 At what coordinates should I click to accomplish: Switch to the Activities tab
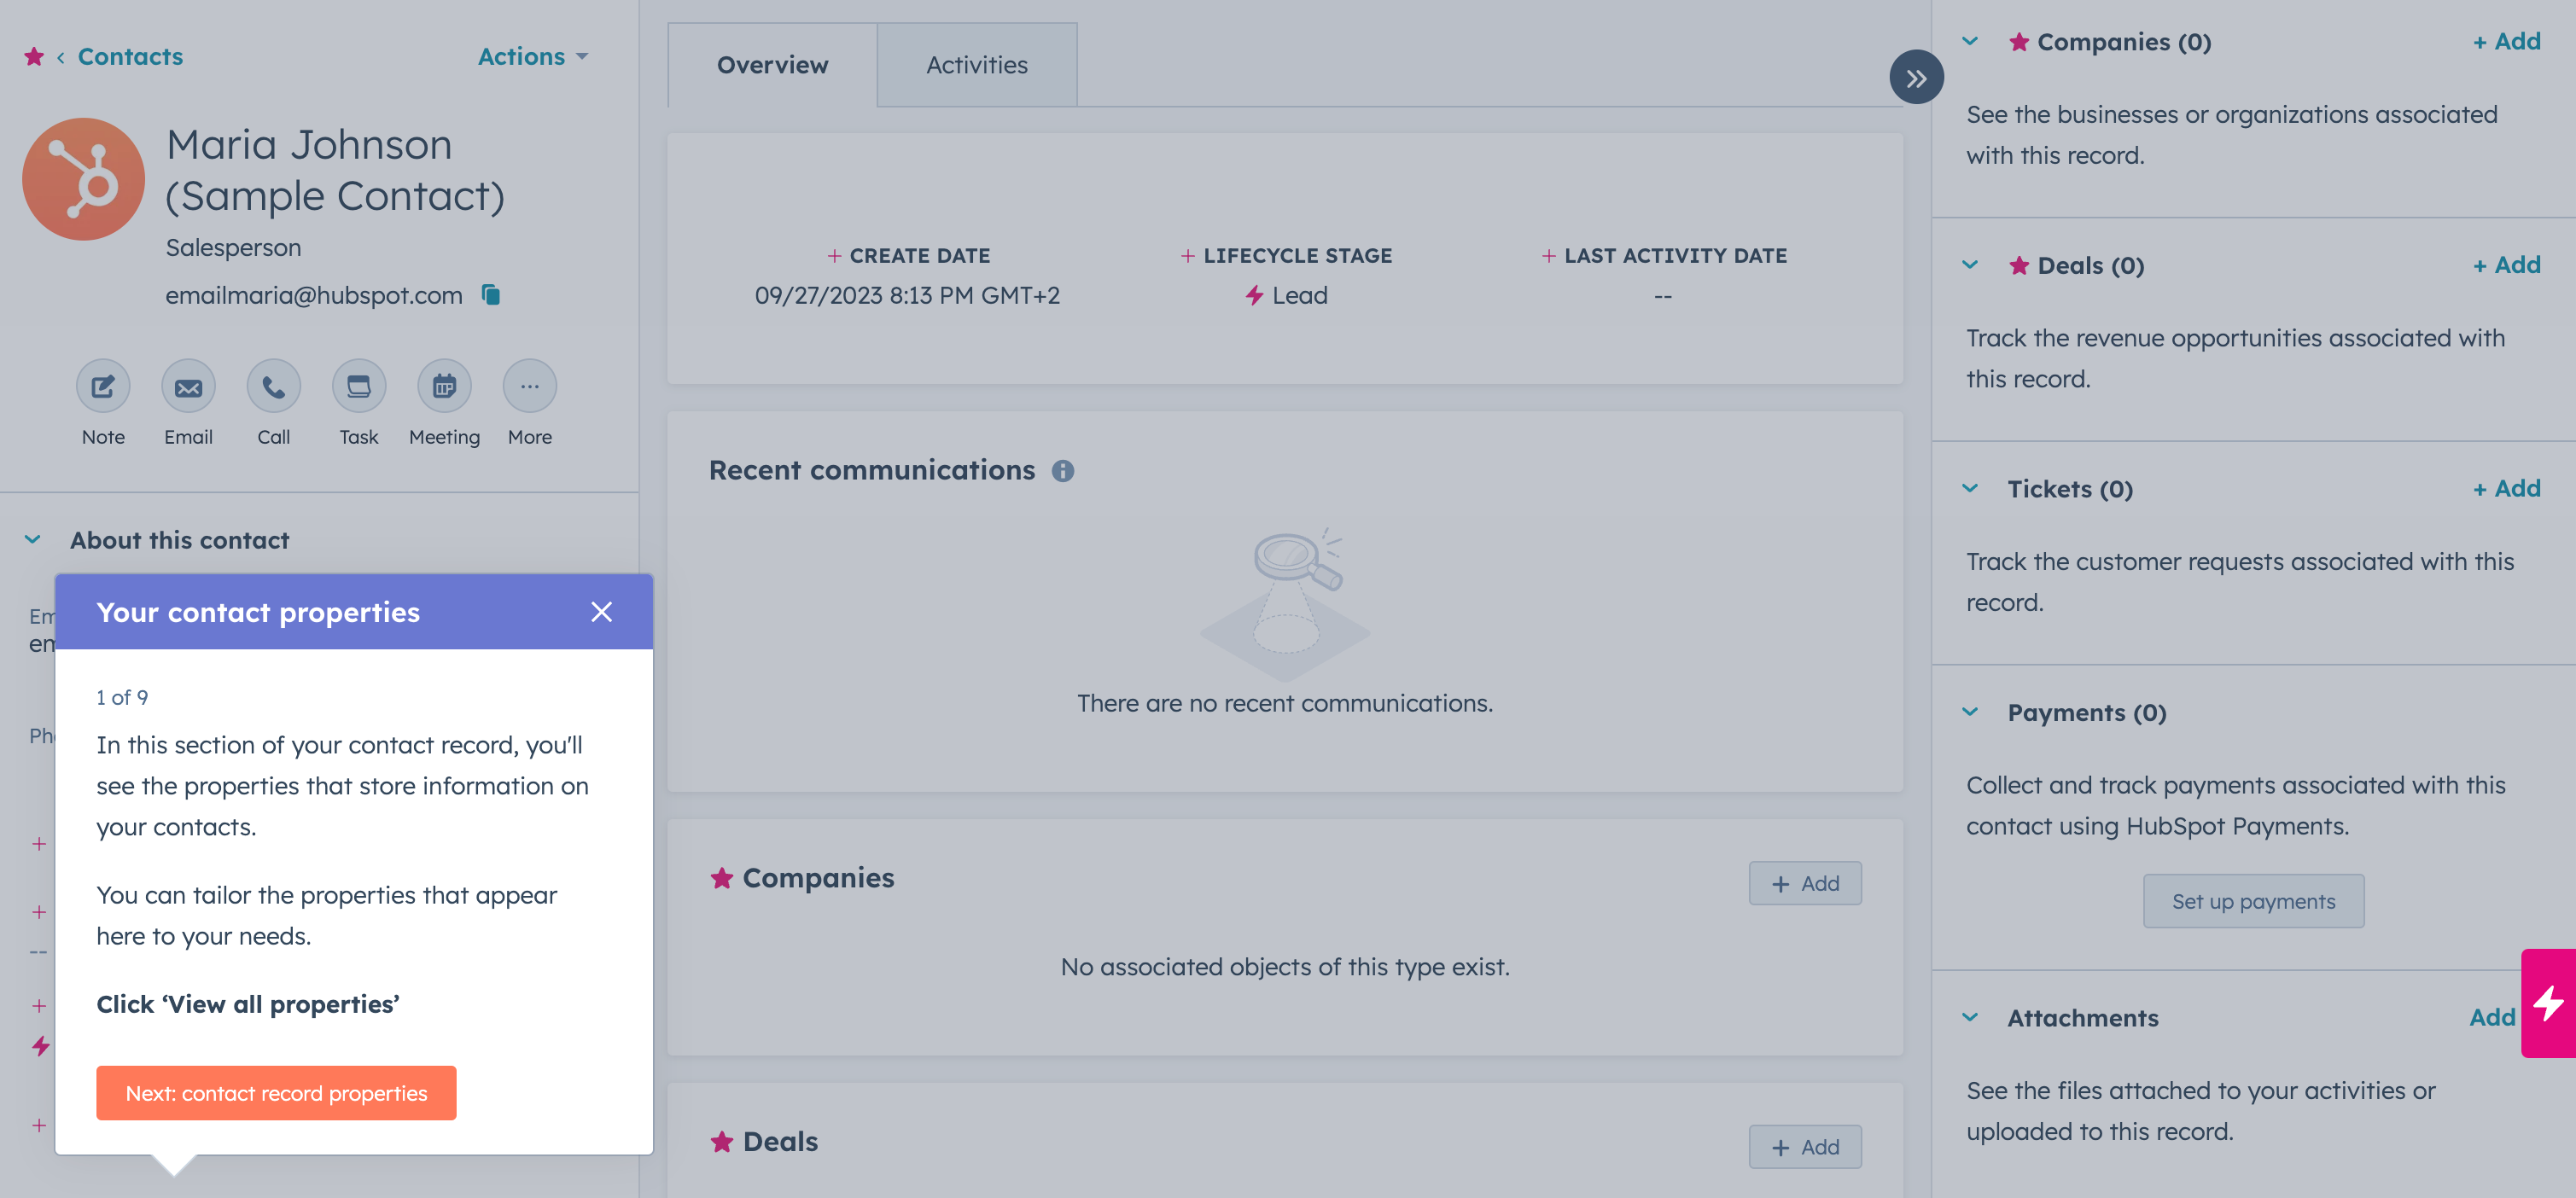pos(976,65)
